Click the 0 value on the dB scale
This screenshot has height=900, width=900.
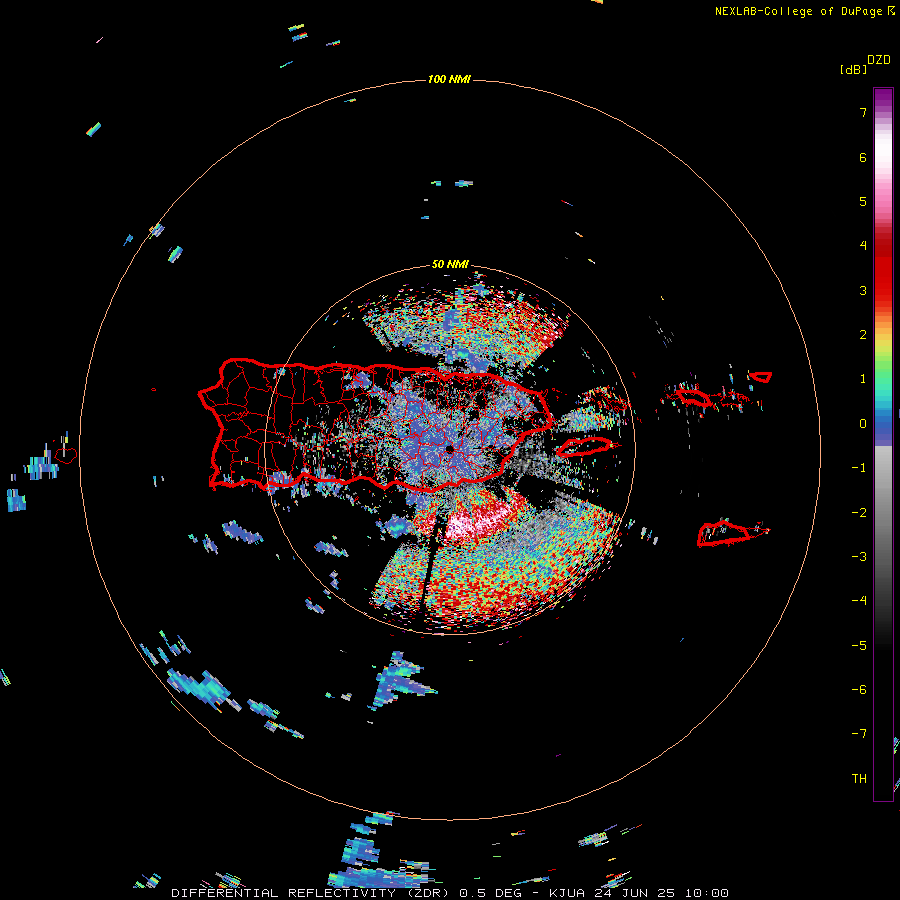coord(863,424)
